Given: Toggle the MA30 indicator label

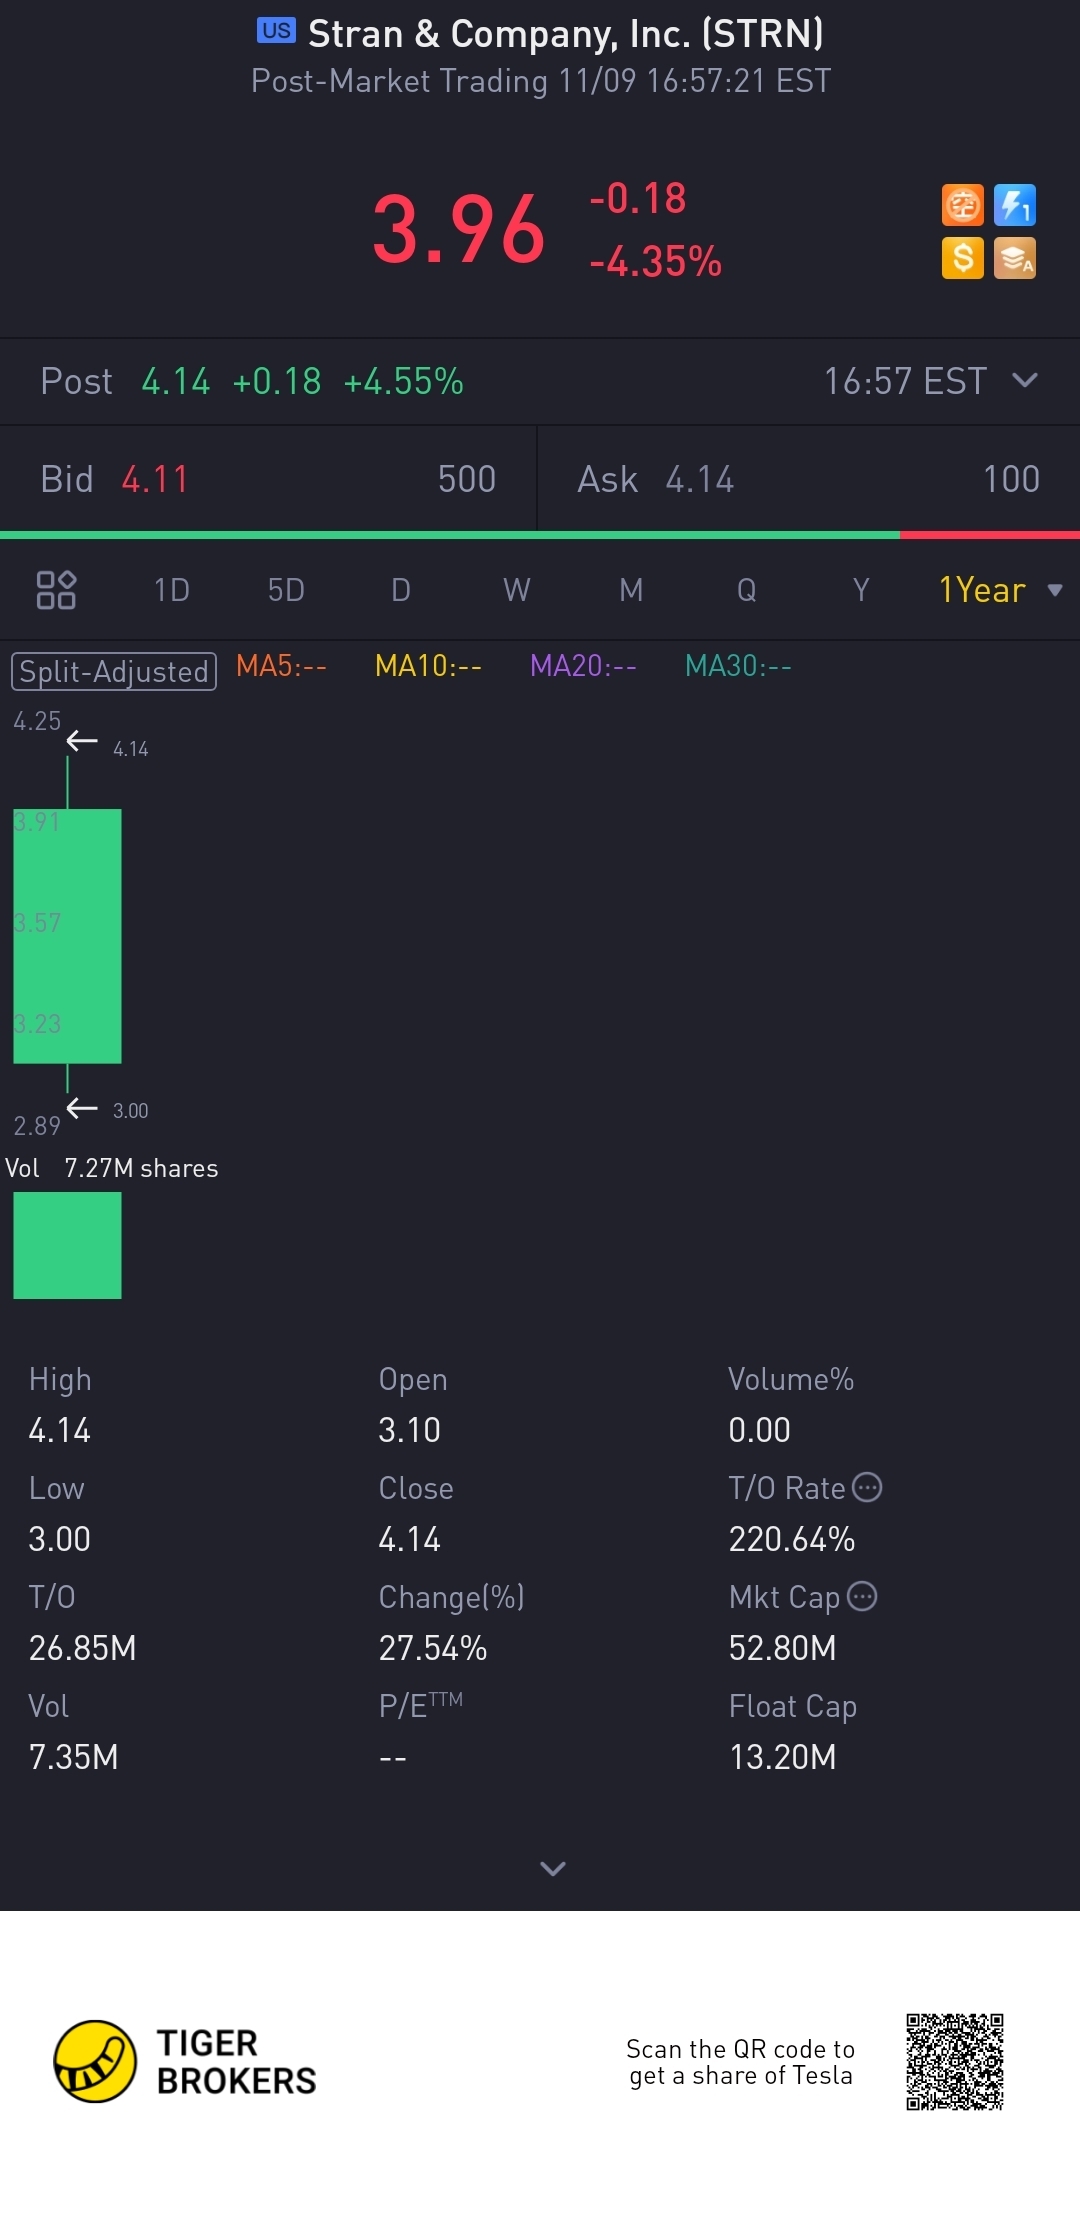Looking at the screenshot, I should point(738,666).
